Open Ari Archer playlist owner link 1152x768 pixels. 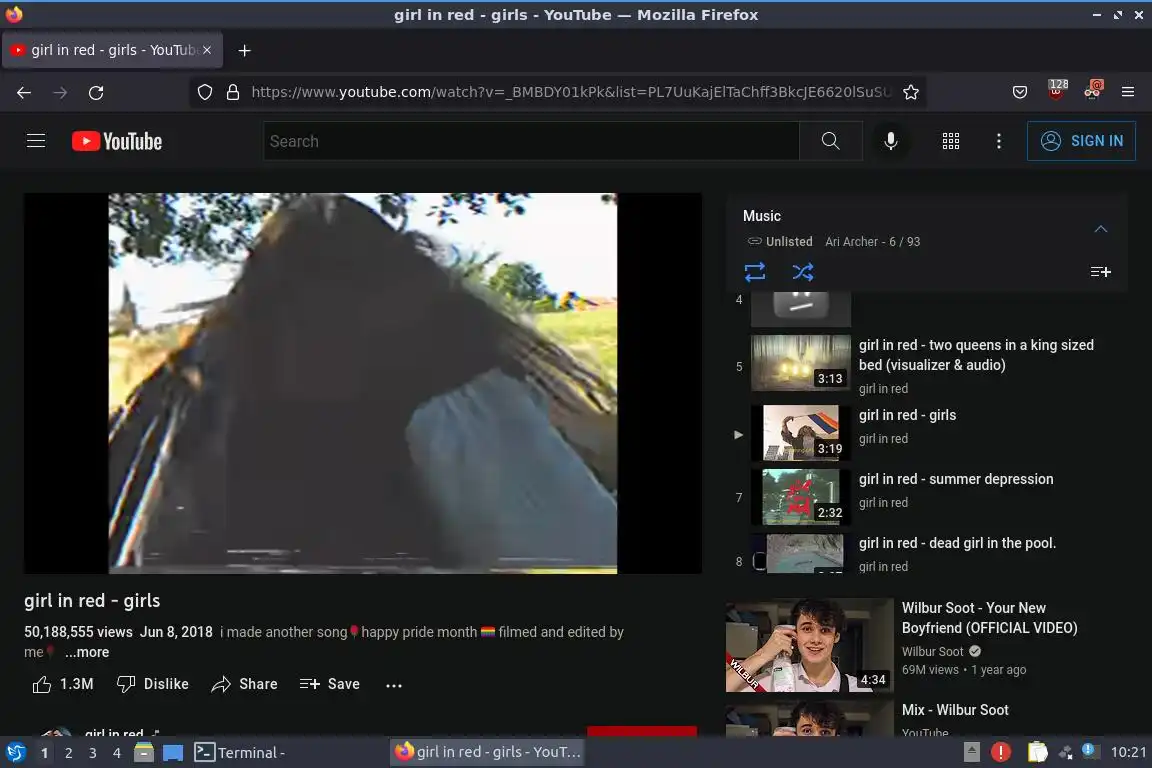(851, 242)
